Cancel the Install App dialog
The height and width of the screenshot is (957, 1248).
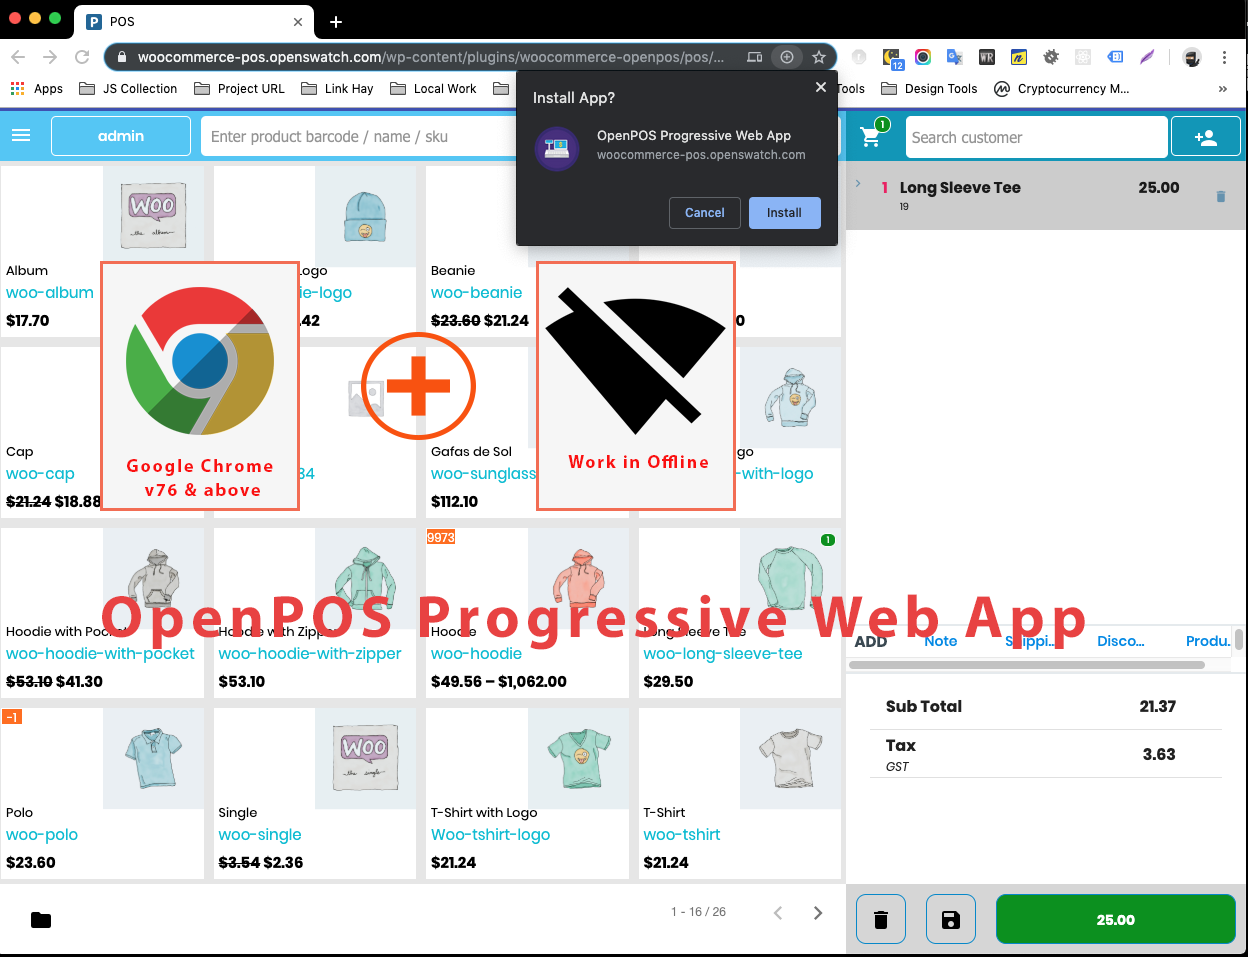(x=704, y=213)
